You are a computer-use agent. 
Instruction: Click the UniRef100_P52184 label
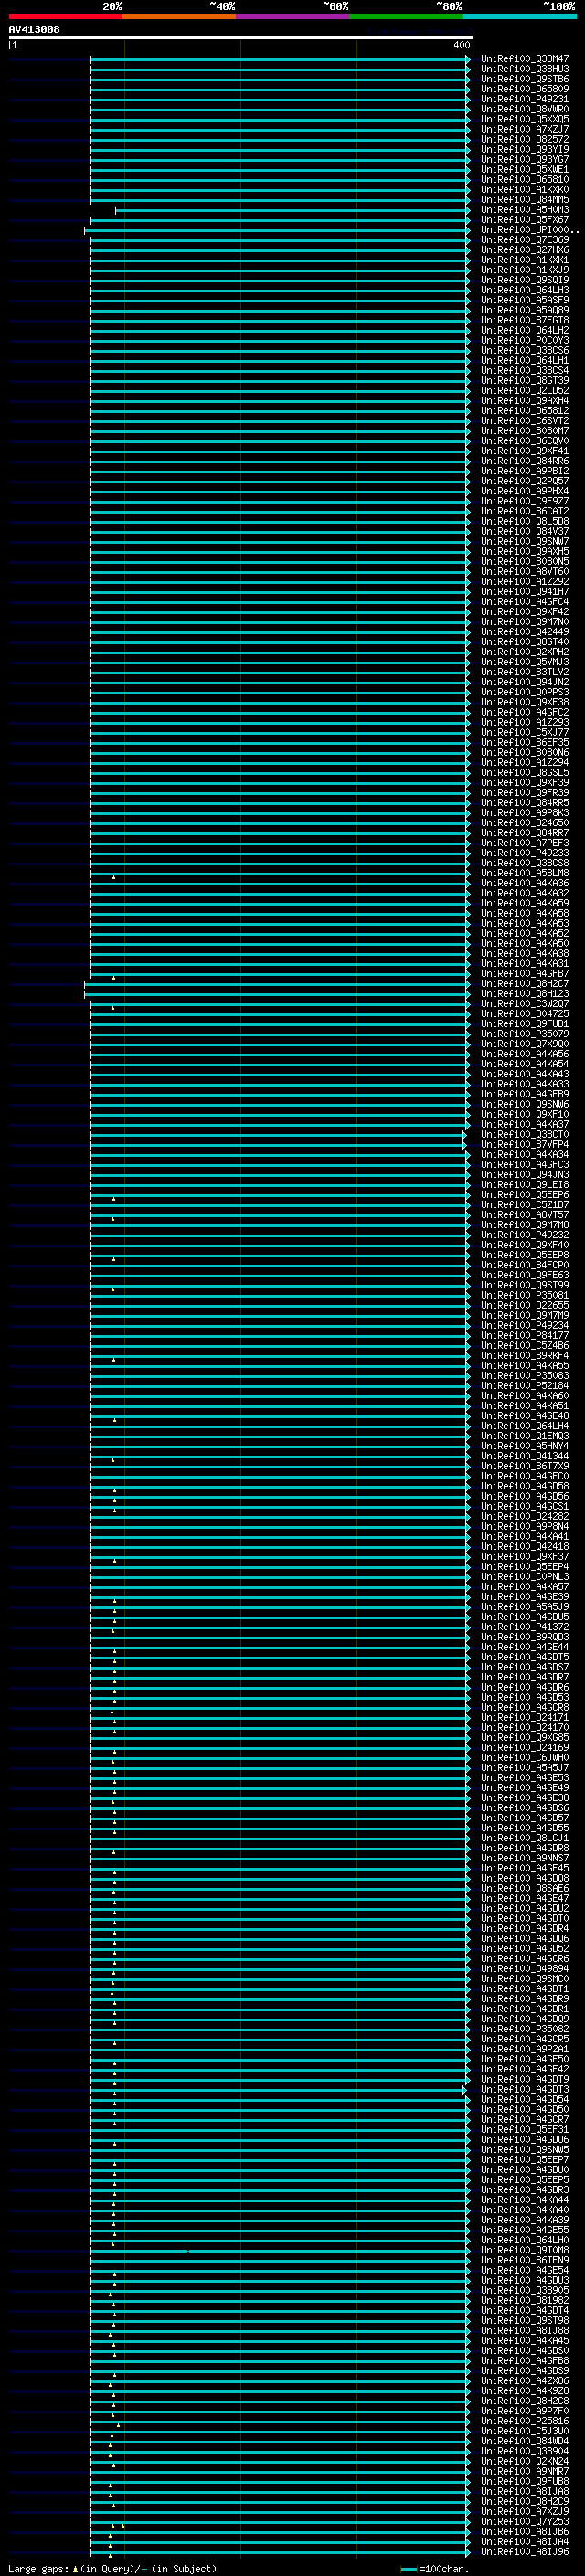[x=525, y=1386]
